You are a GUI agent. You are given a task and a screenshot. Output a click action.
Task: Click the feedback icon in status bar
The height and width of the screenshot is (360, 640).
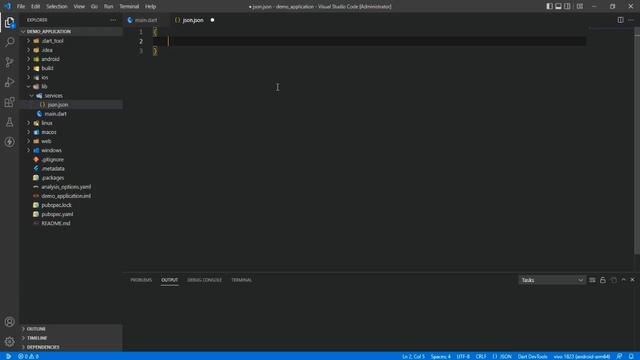(620, 356)
